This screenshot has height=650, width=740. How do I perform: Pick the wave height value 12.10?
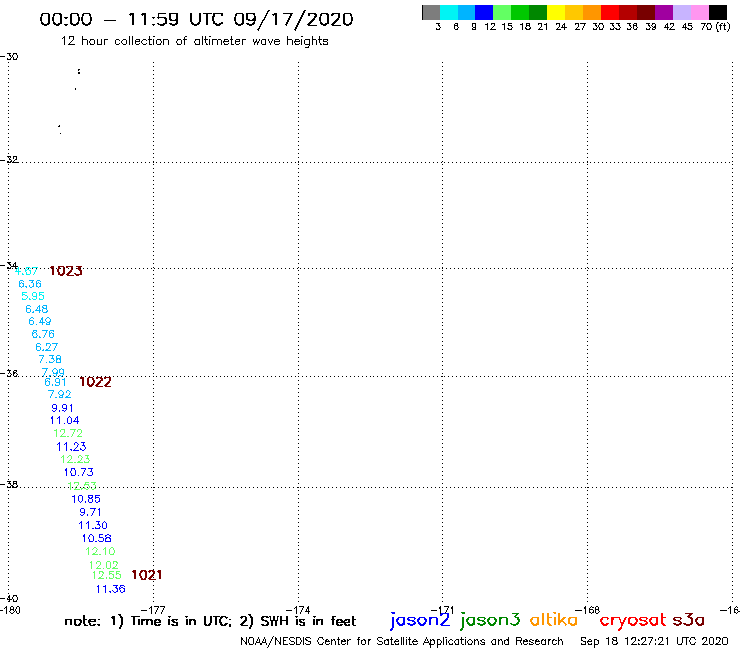100,551
